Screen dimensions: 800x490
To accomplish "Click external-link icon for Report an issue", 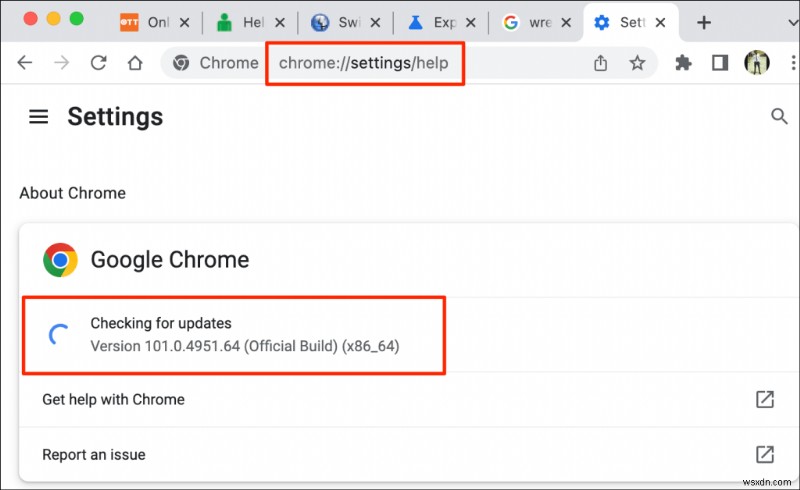I will click(765, 454).
